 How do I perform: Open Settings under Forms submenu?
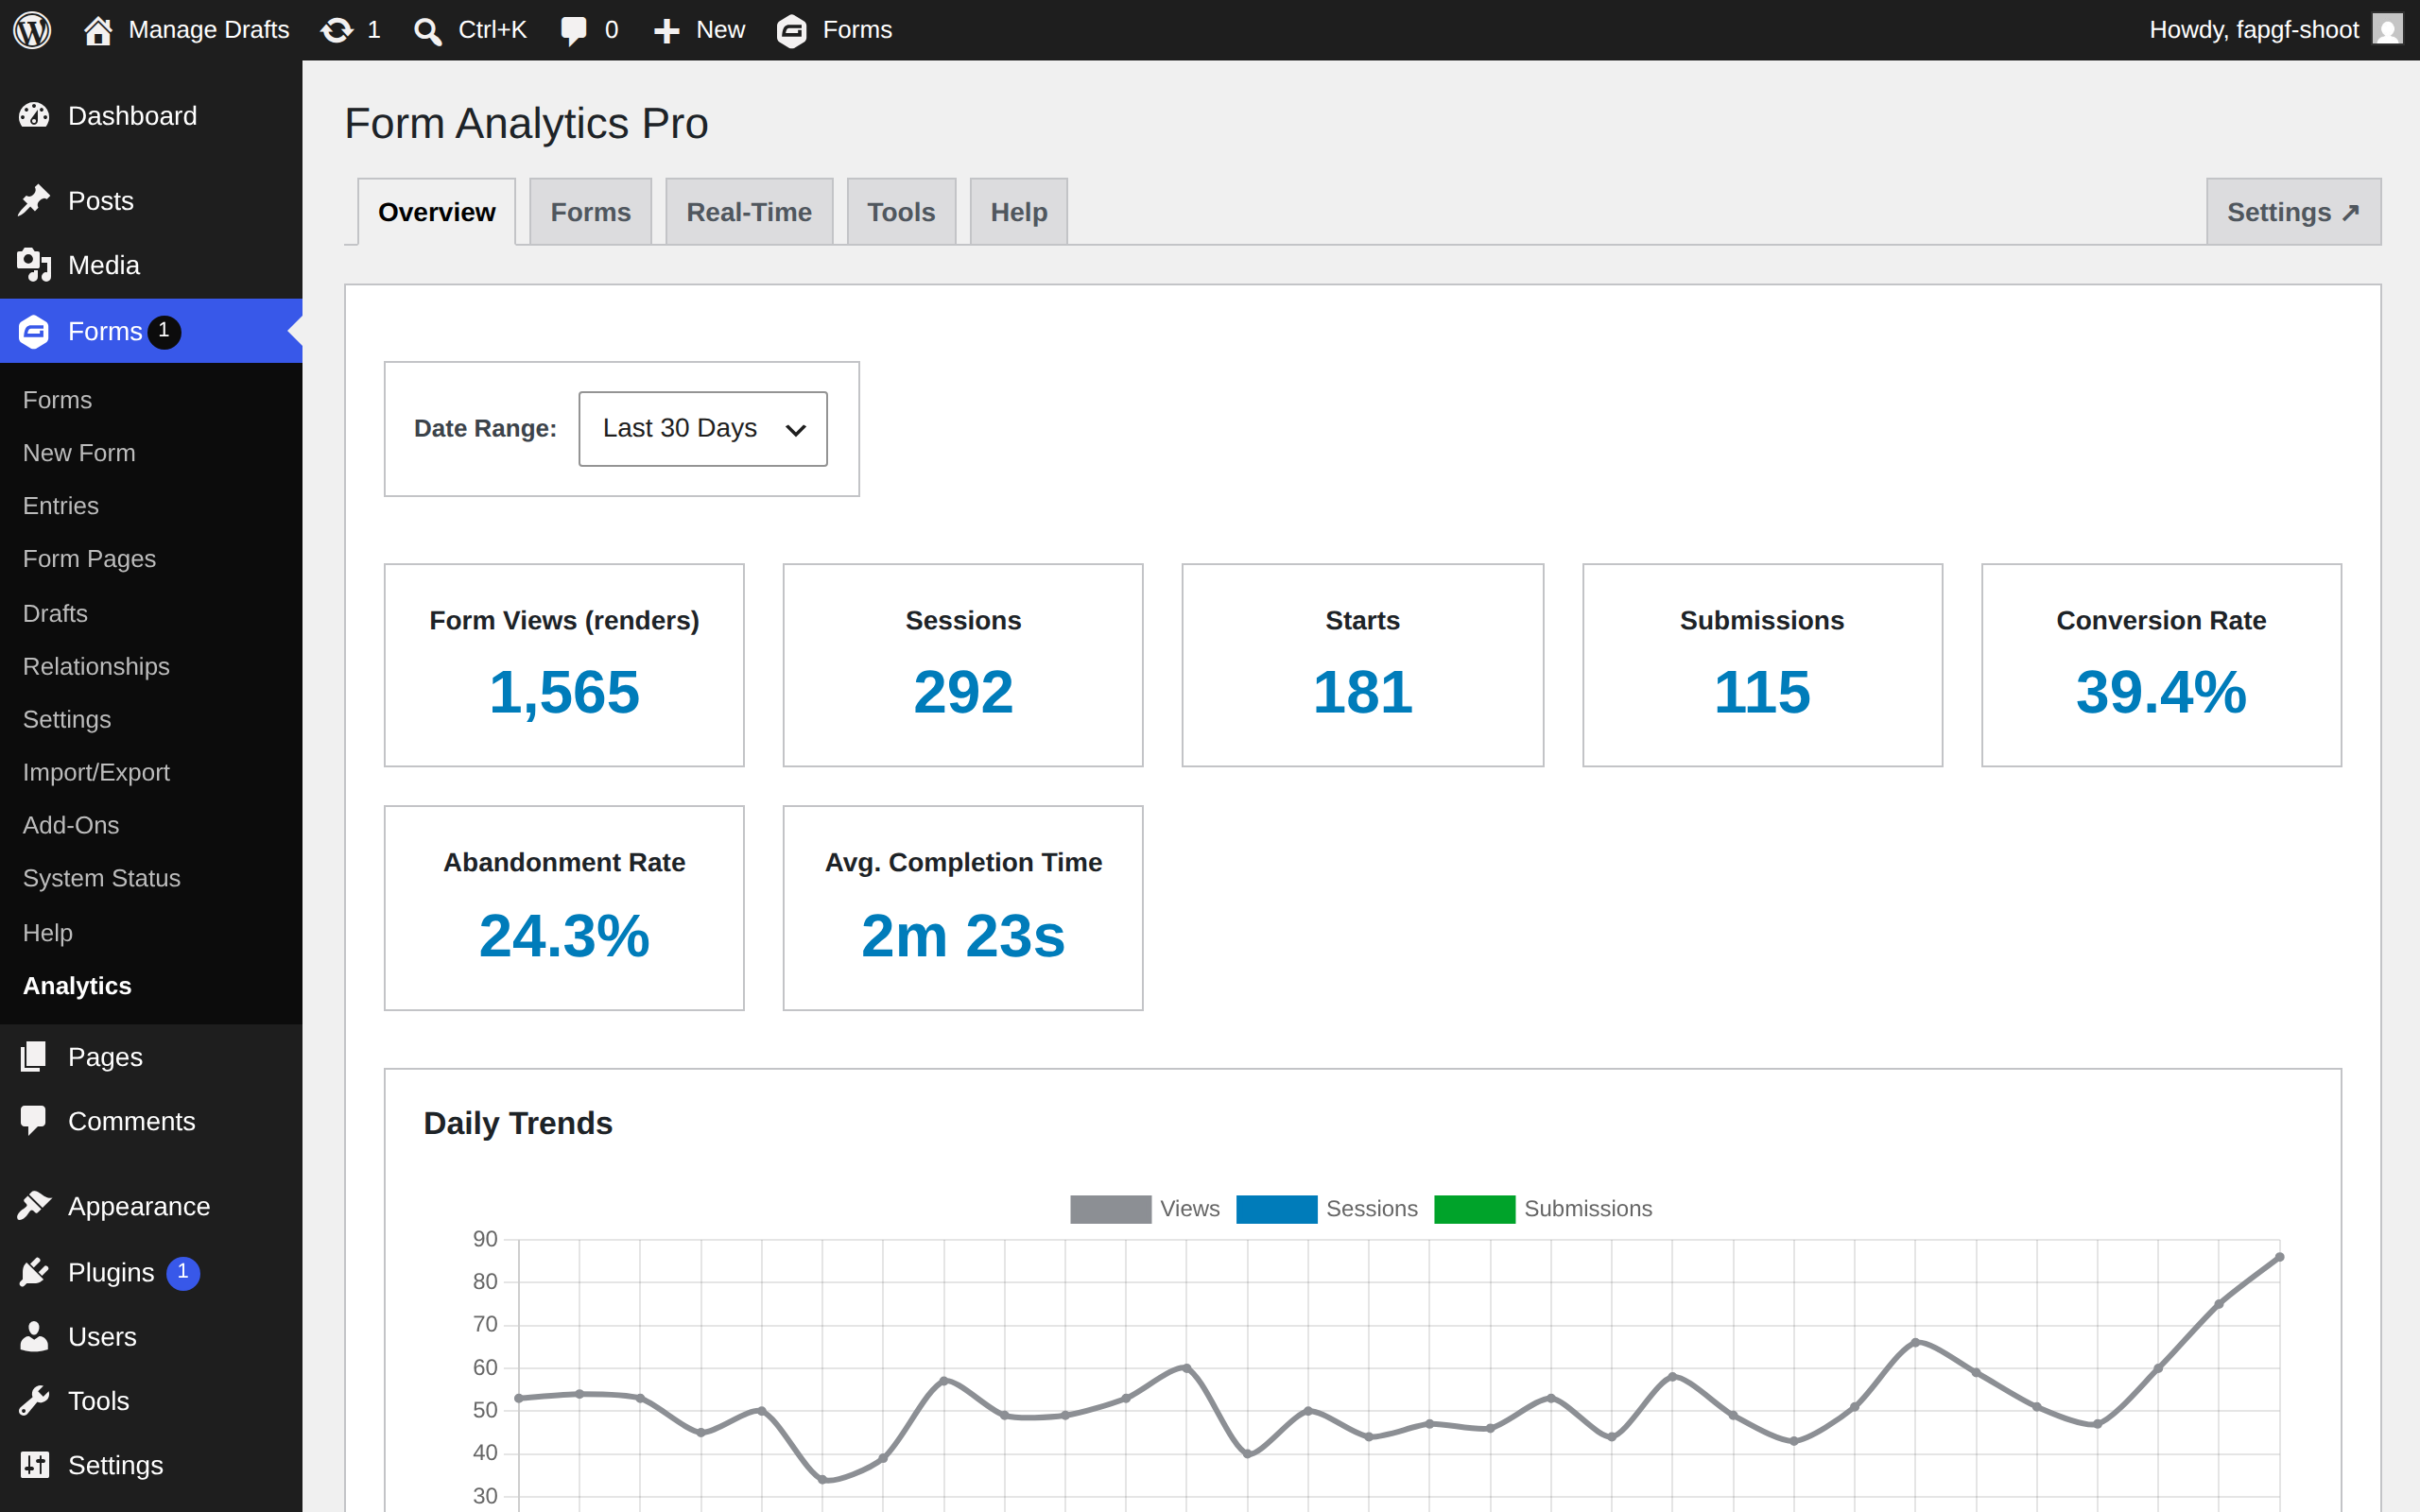[66, 719]
